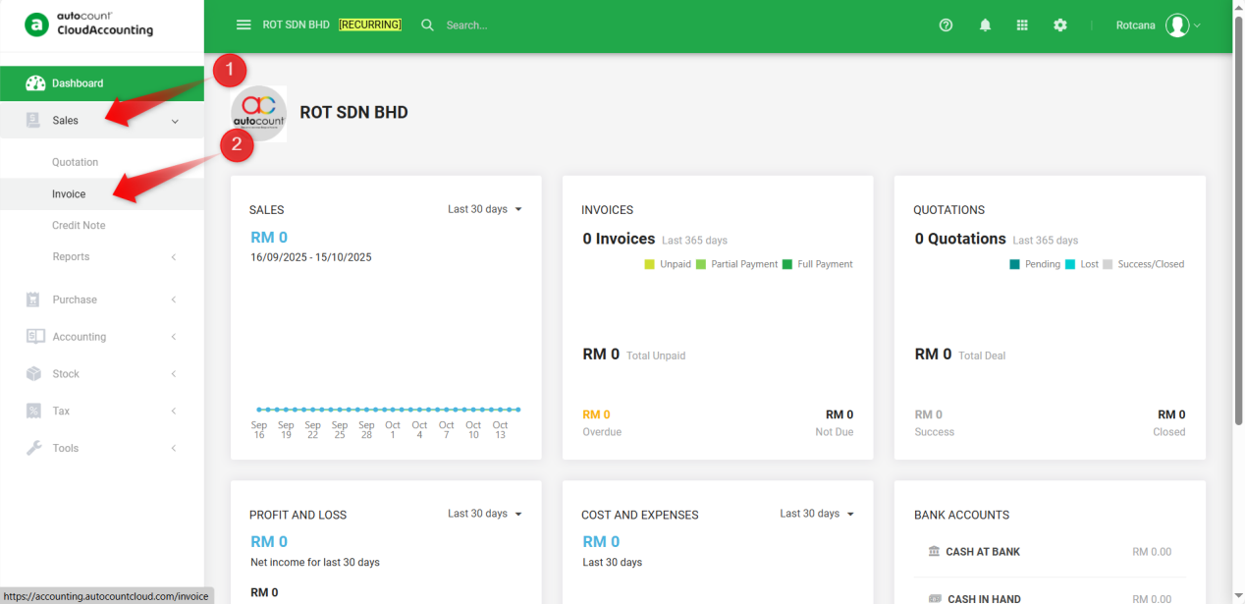Open the notifications bell icon

(985, 25)
